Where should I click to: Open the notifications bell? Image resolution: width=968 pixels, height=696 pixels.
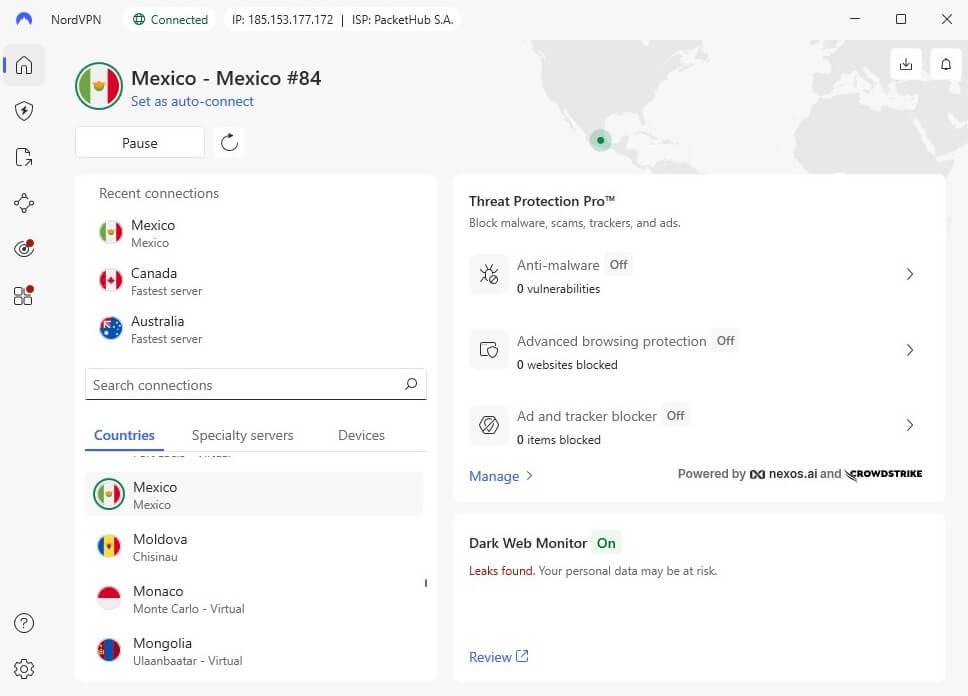[946, 63]
